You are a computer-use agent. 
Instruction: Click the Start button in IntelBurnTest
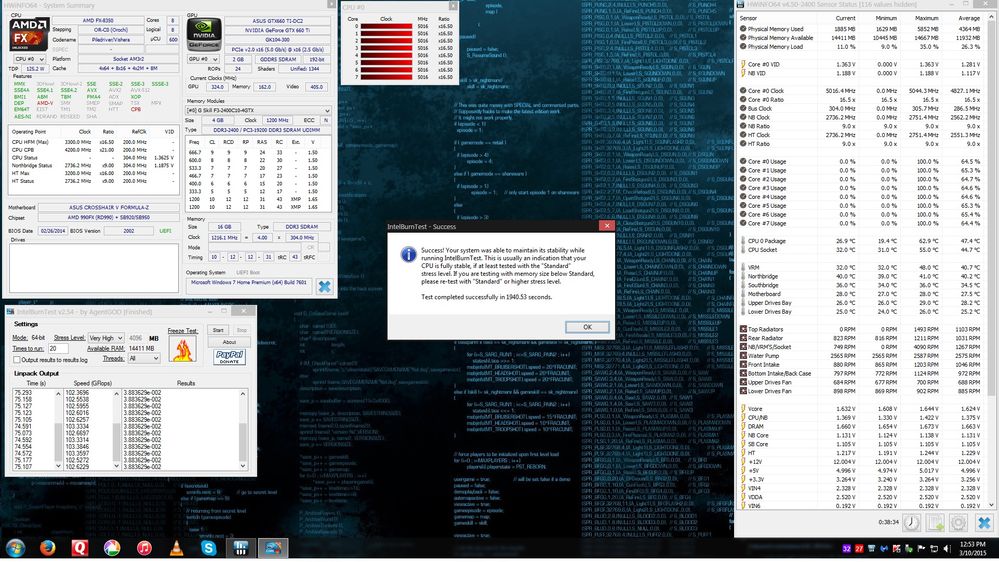point(218,331)
